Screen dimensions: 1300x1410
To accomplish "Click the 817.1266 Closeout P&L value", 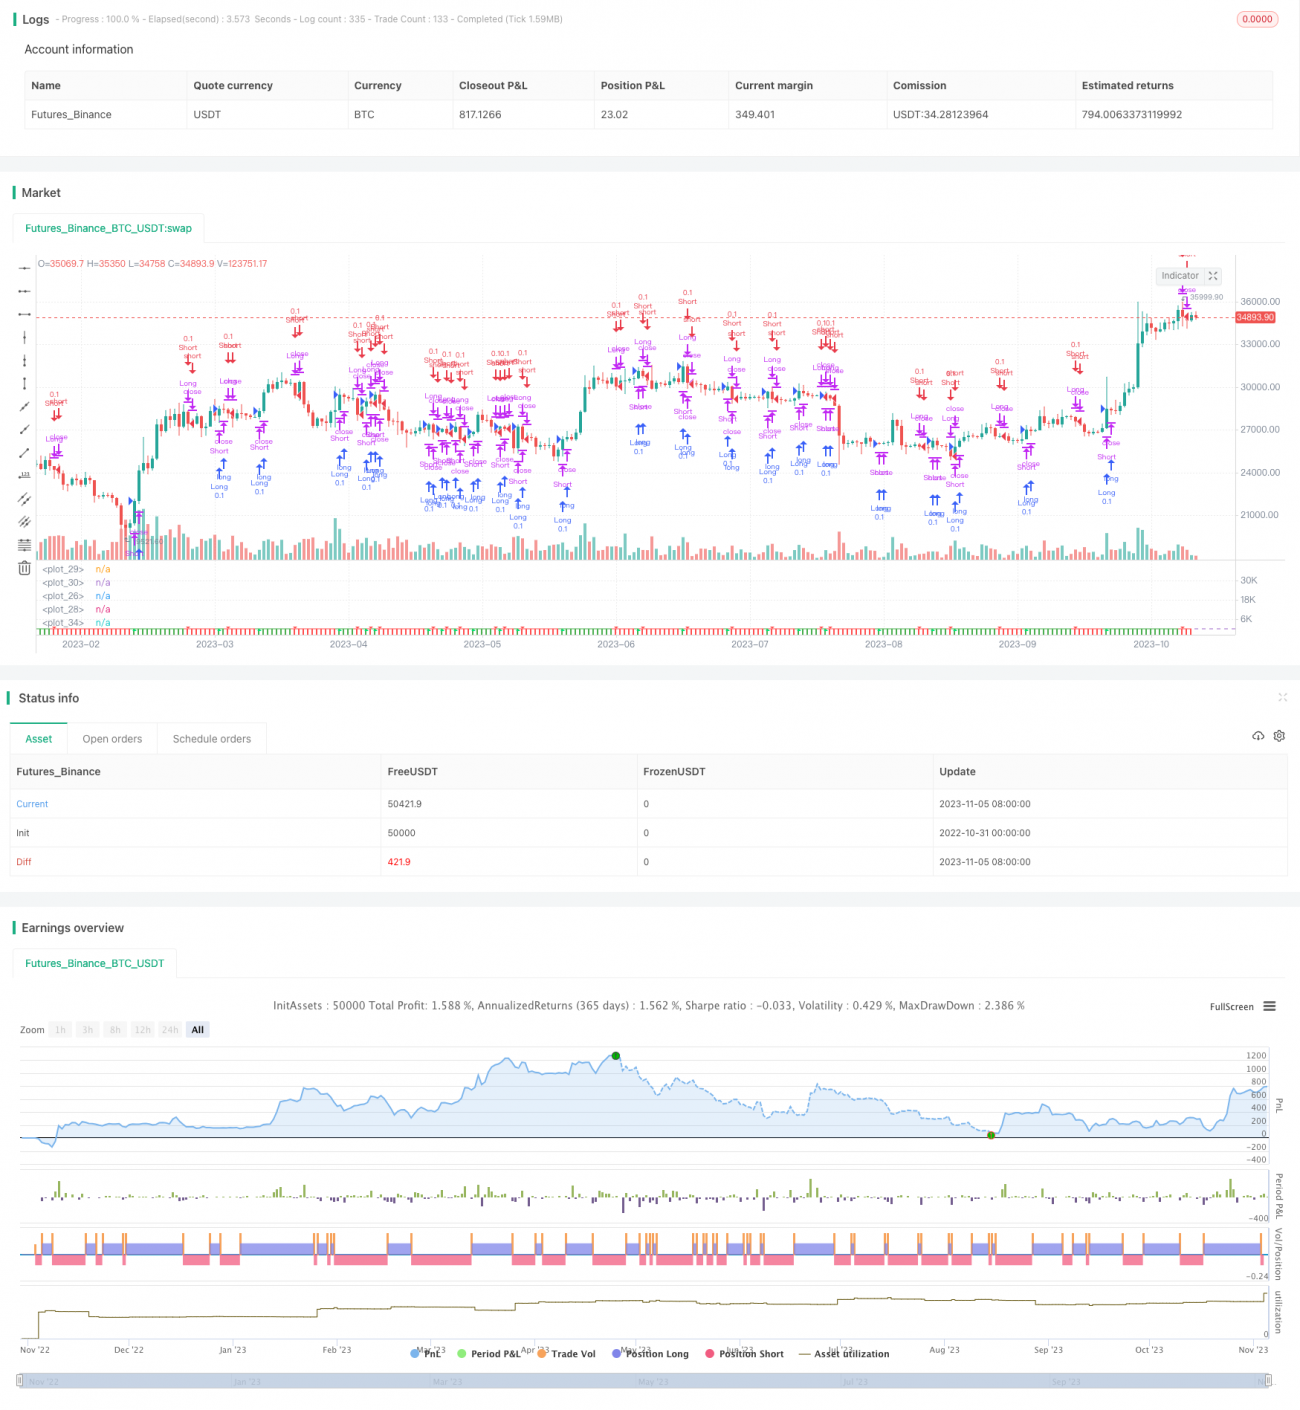I will coord(480,115).
